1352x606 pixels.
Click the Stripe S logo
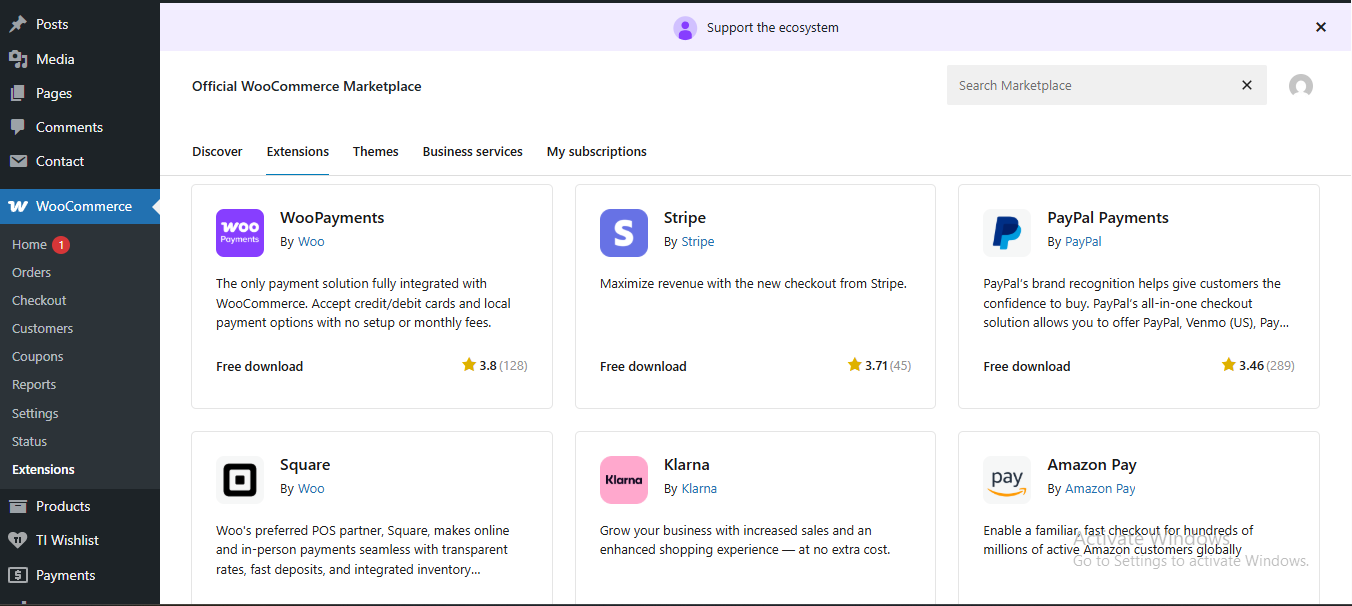pos(624,233)
